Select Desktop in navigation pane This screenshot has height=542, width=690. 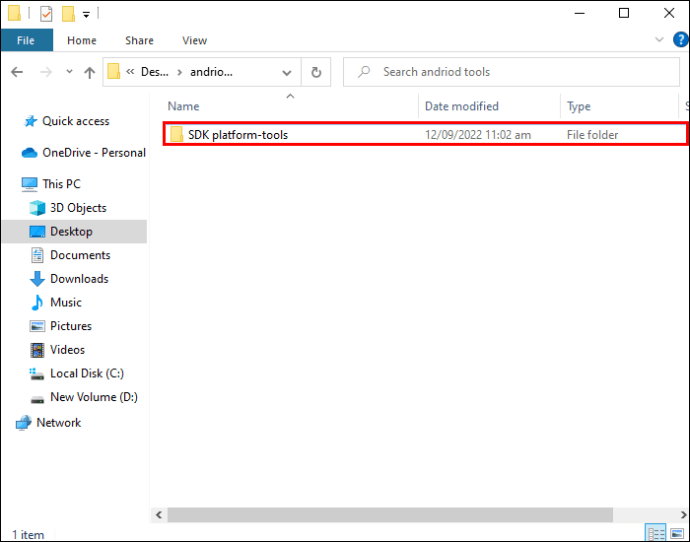74,231
